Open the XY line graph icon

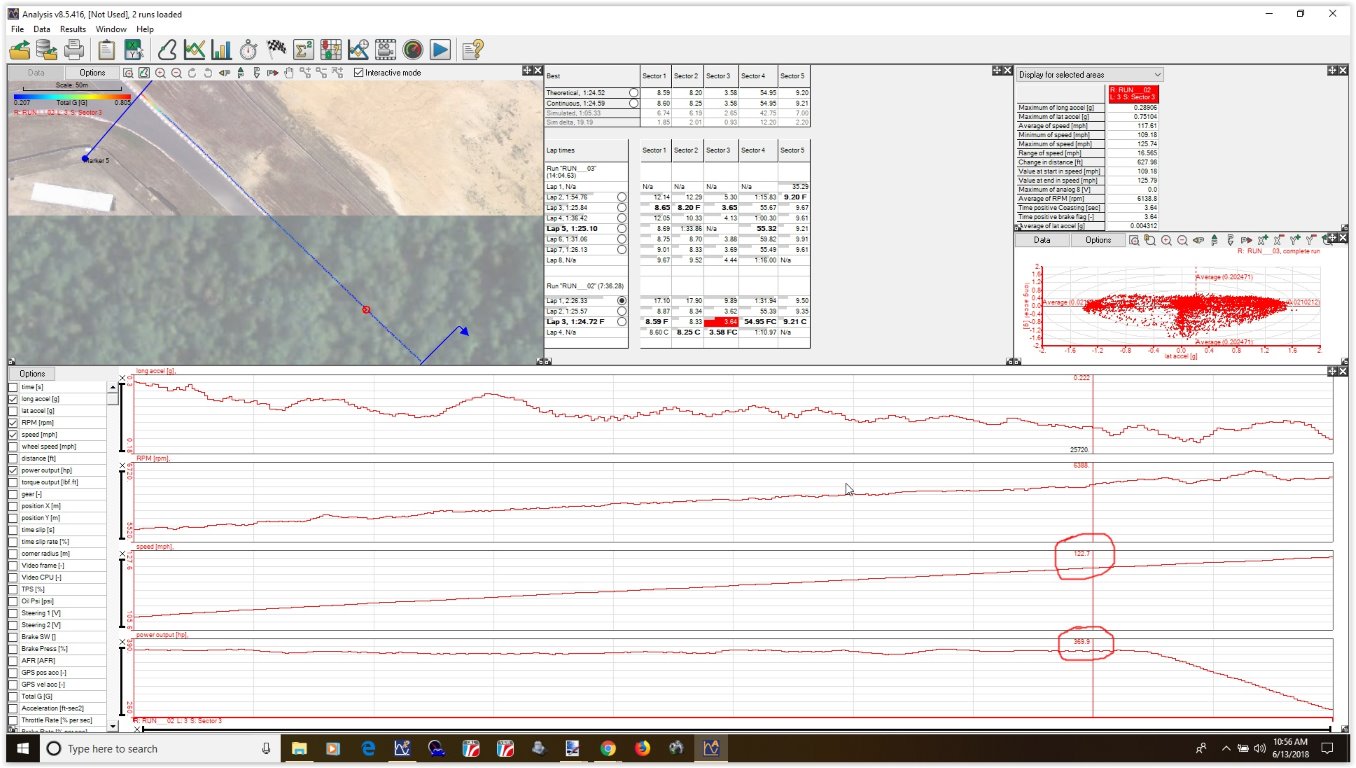pyautogui.click(x=195, y=49)
